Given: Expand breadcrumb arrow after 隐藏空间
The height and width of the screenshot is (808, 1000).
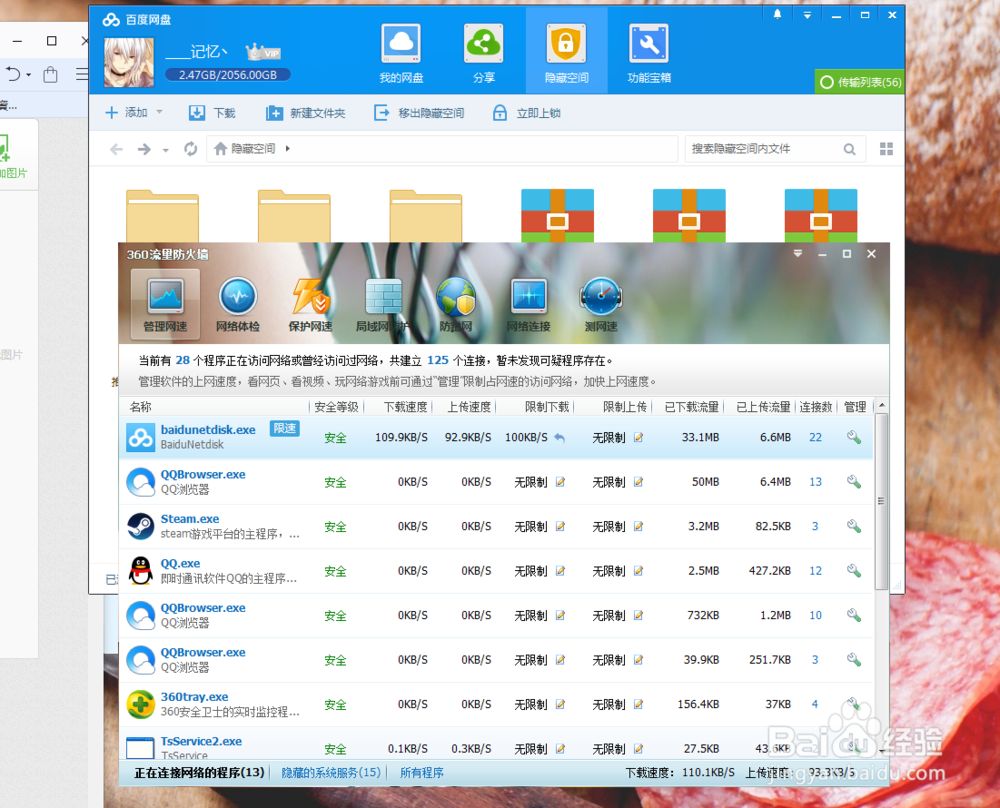Looking at the screenshot, I should (288, 149).
